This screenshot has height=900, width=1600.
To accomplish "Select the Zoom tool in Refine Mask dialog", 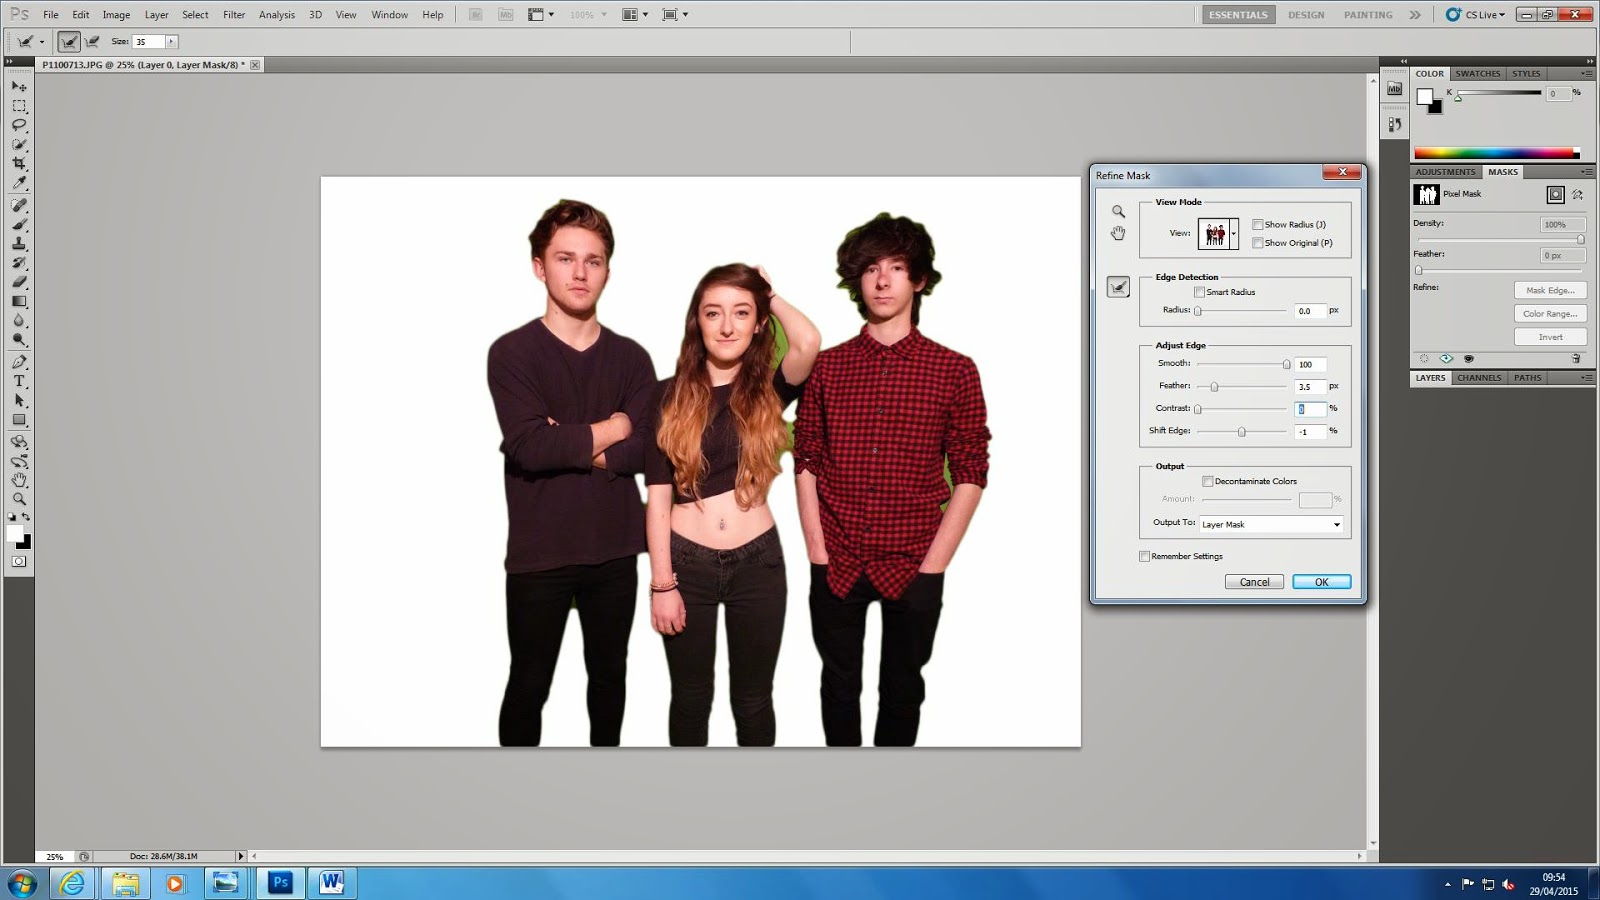I will (x=1118, y=212).
